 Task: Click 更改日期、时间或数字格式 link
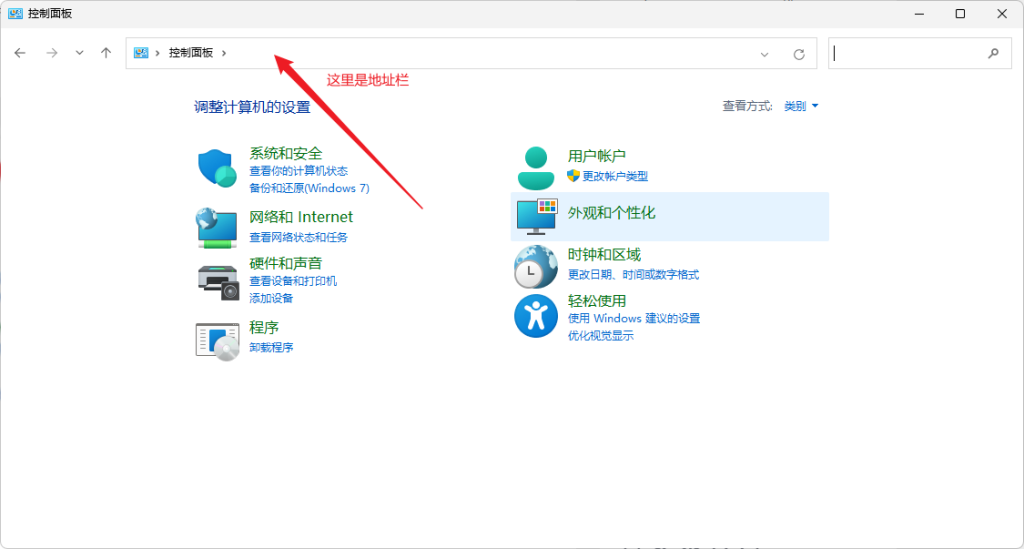click(x=633, y=275)
